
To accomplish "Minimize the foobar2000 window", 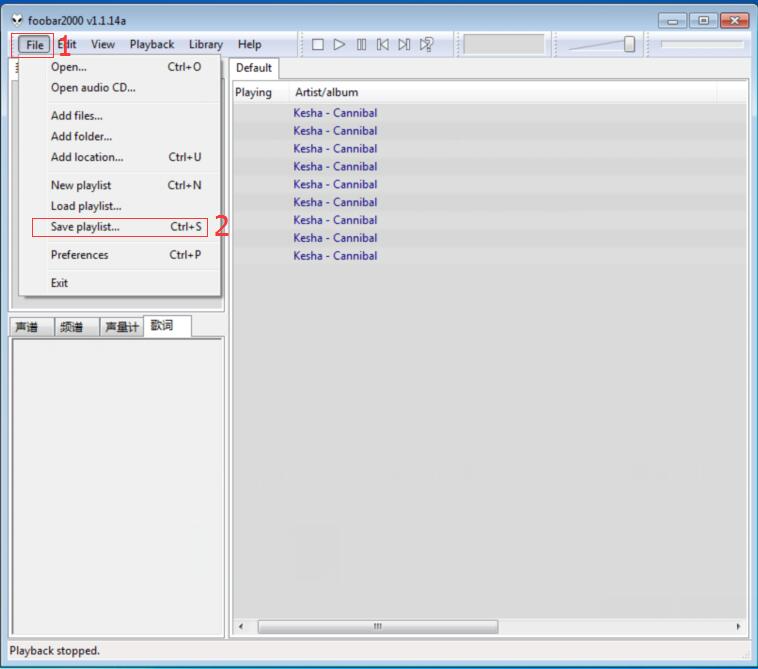I will 672,21.
